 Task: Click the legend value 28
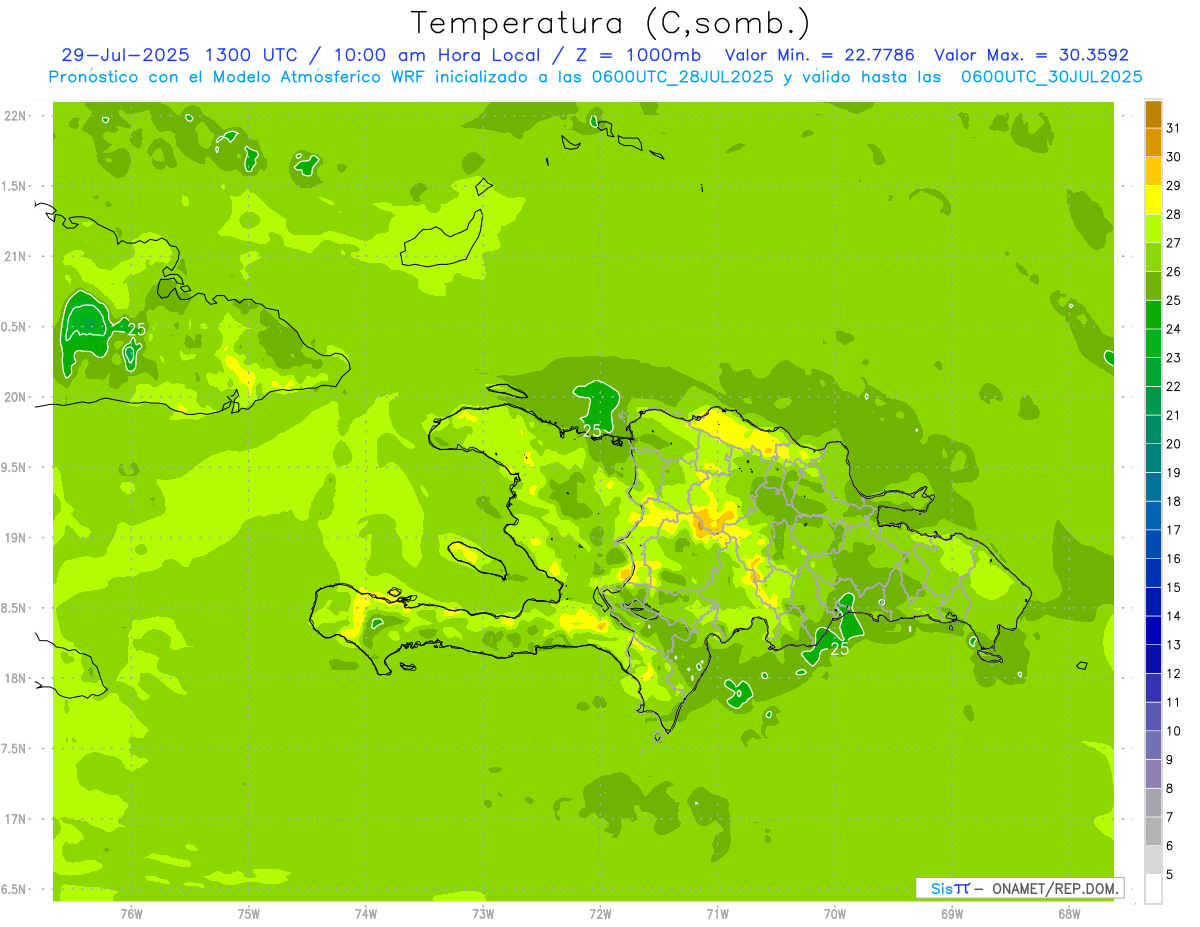pyautogui.click(x=1173, y=214)
